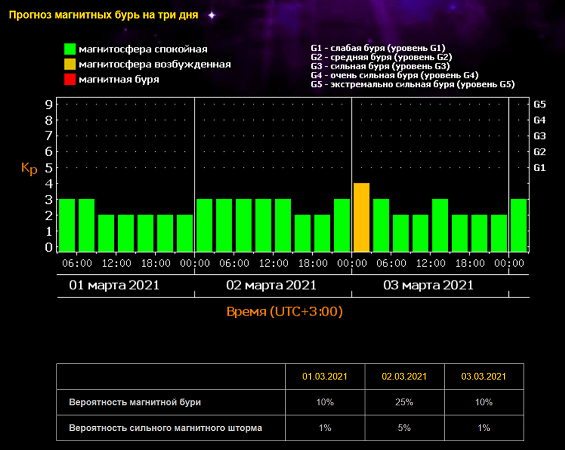Click the '1%' cell under 01.03.2021
Viewport: 565px width, 450px height.
tap(325, 428)
